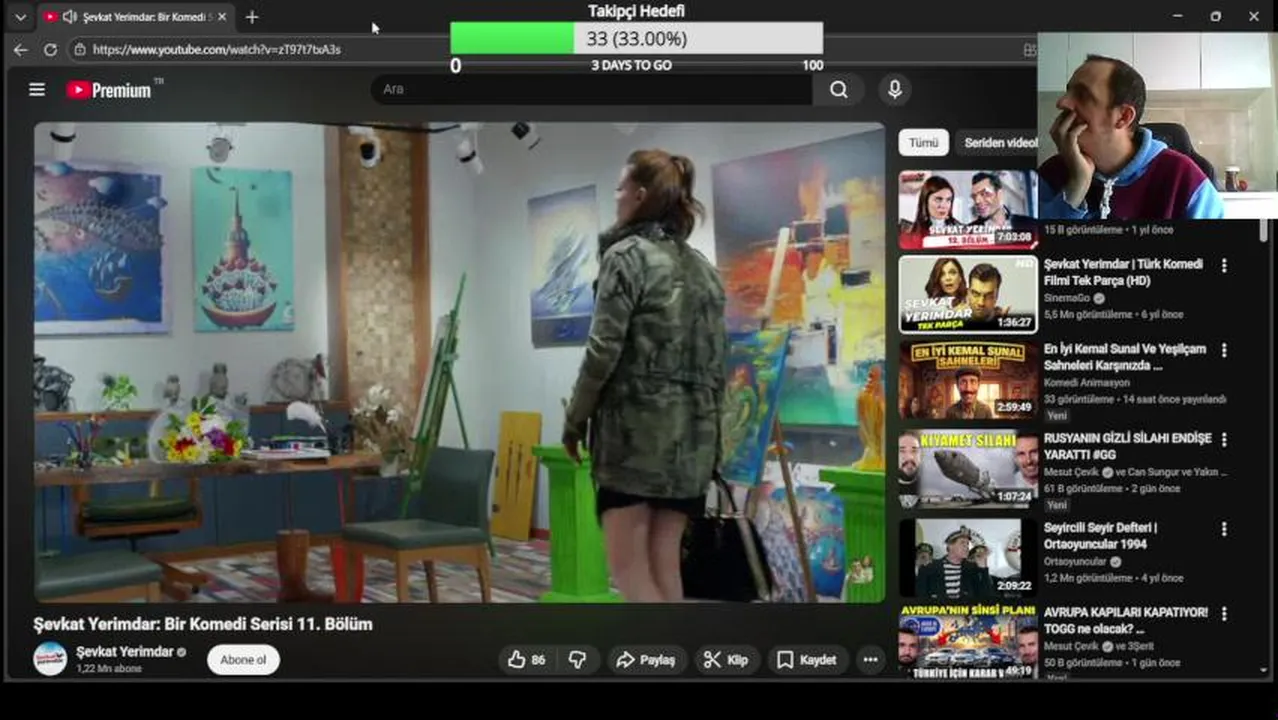Click video title Şevkat Yerimdar 11. Bölüm
Image resolution: width=1278 pixels, height=720 pixels.
pyautogui.click(x=203, y=624)
